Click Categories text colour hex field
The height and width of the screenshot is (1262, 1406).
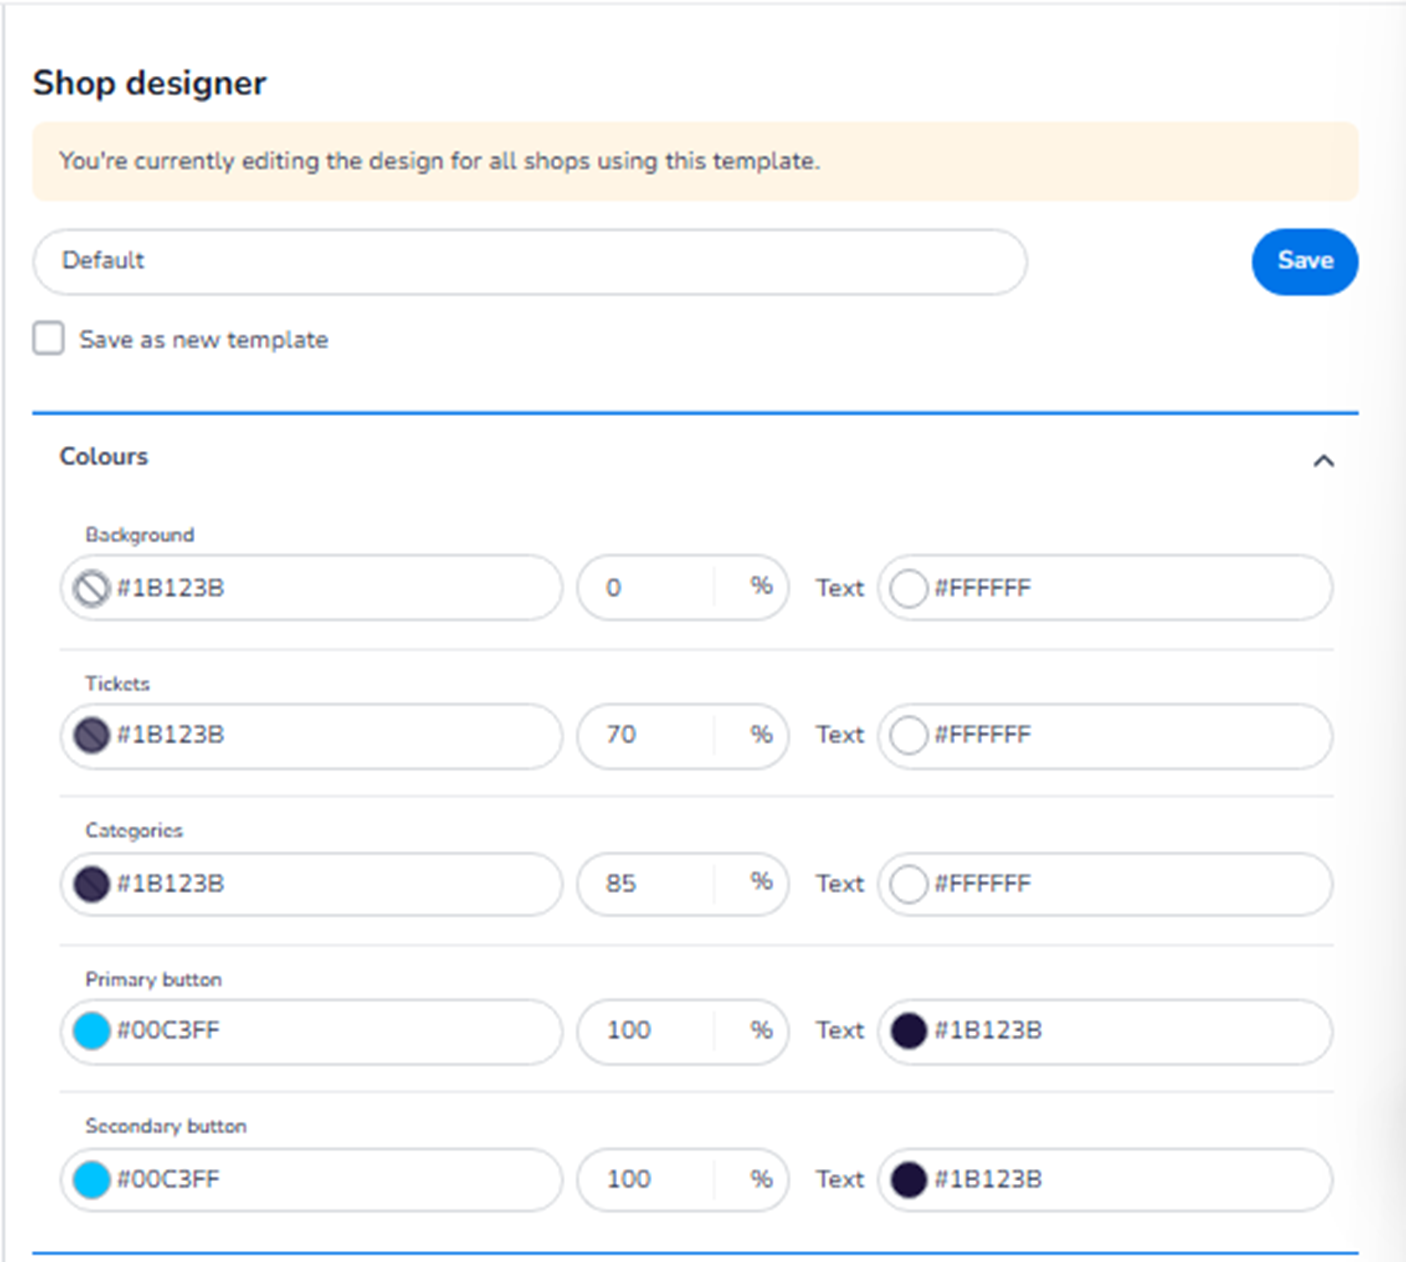[x=1120, y=884]
